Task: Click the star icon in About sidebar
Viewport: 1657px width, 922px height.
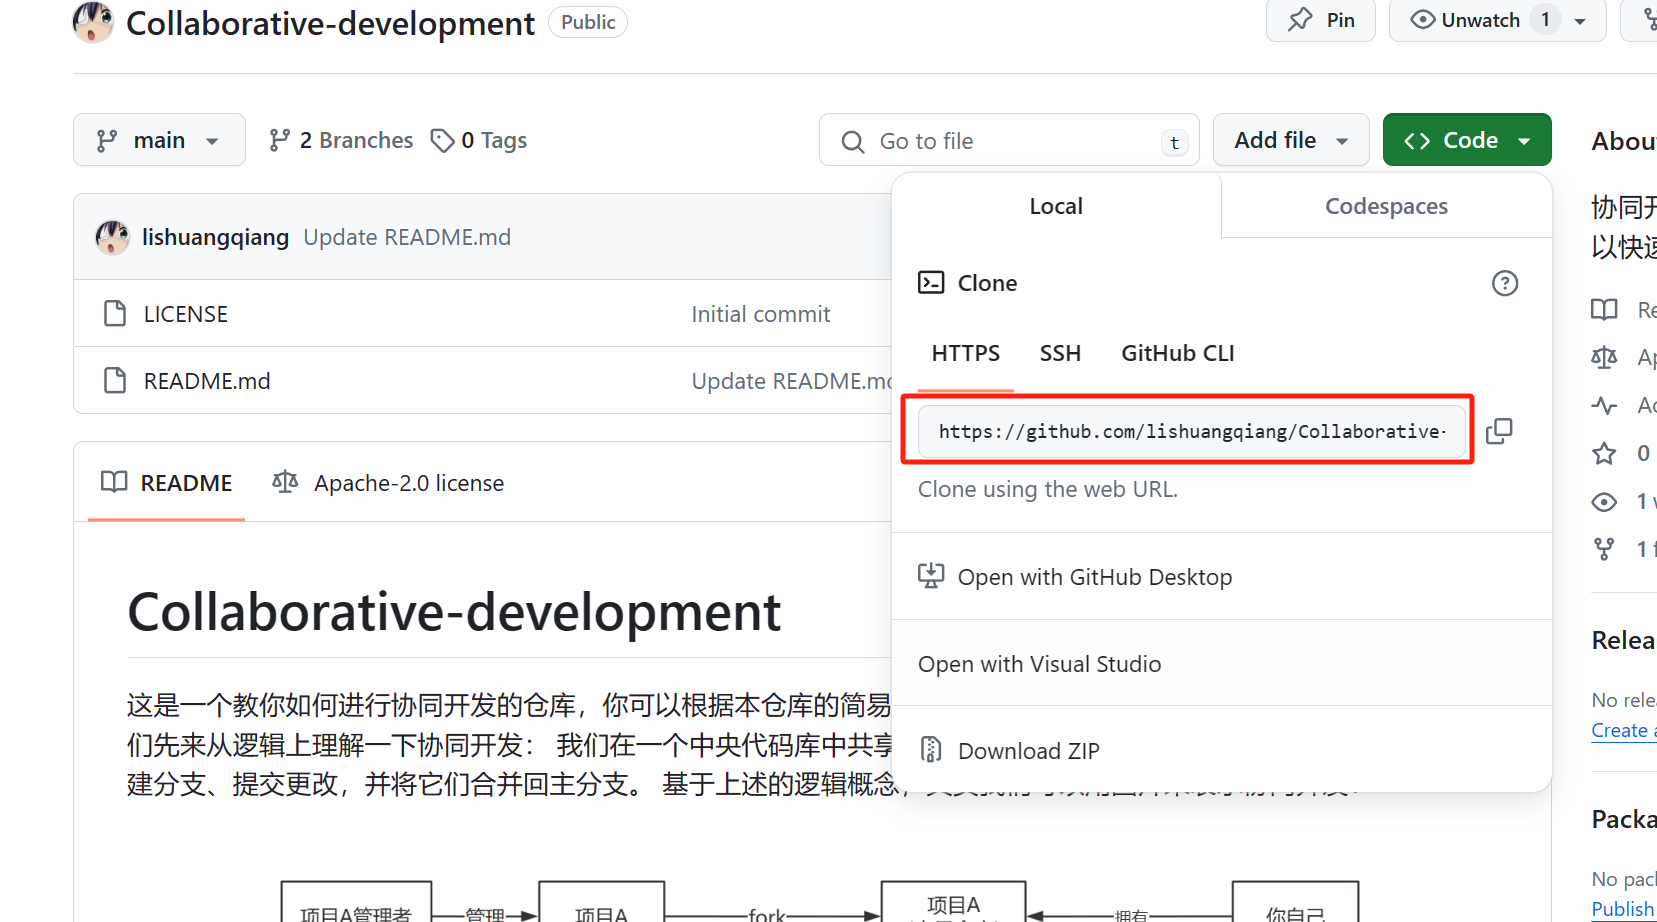Action: point(1604,453)
